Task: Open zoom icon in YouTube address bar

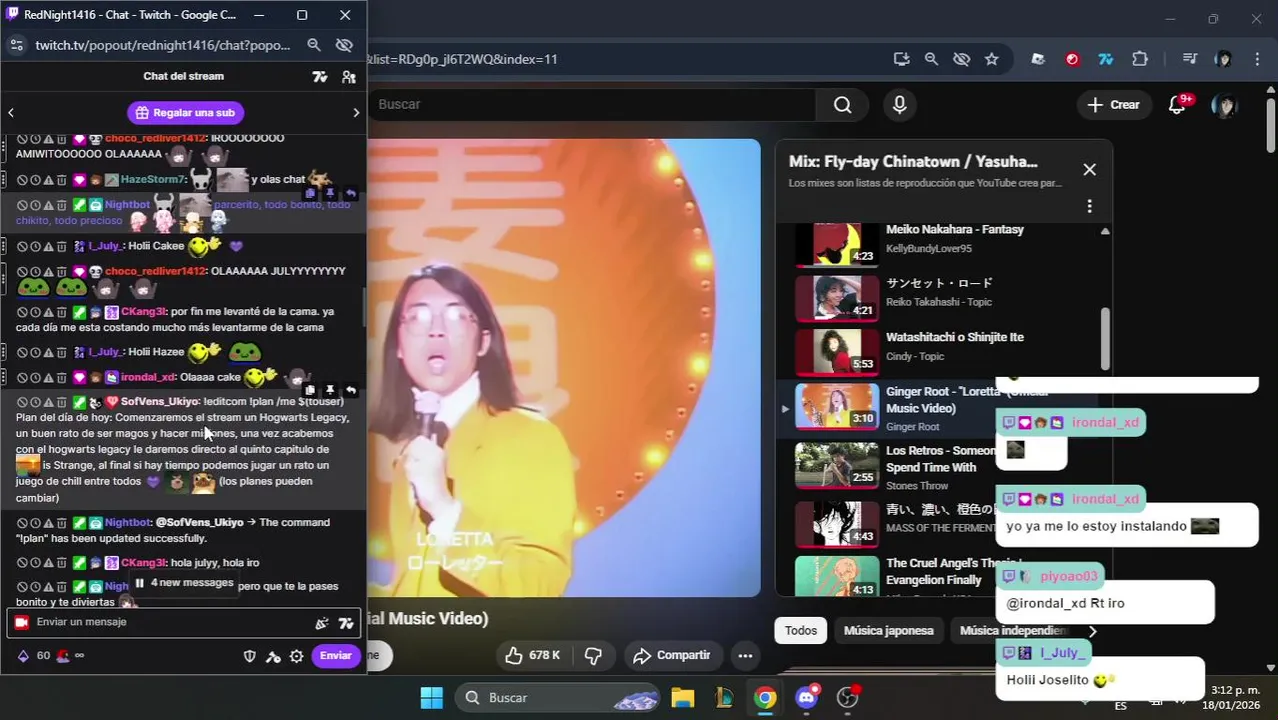Action: pos(931,59)
